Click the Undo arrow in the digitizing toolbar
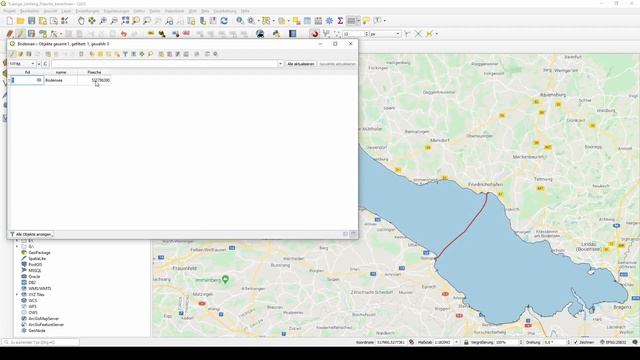This screenshot has width=640, height=360. pos(124,34)
